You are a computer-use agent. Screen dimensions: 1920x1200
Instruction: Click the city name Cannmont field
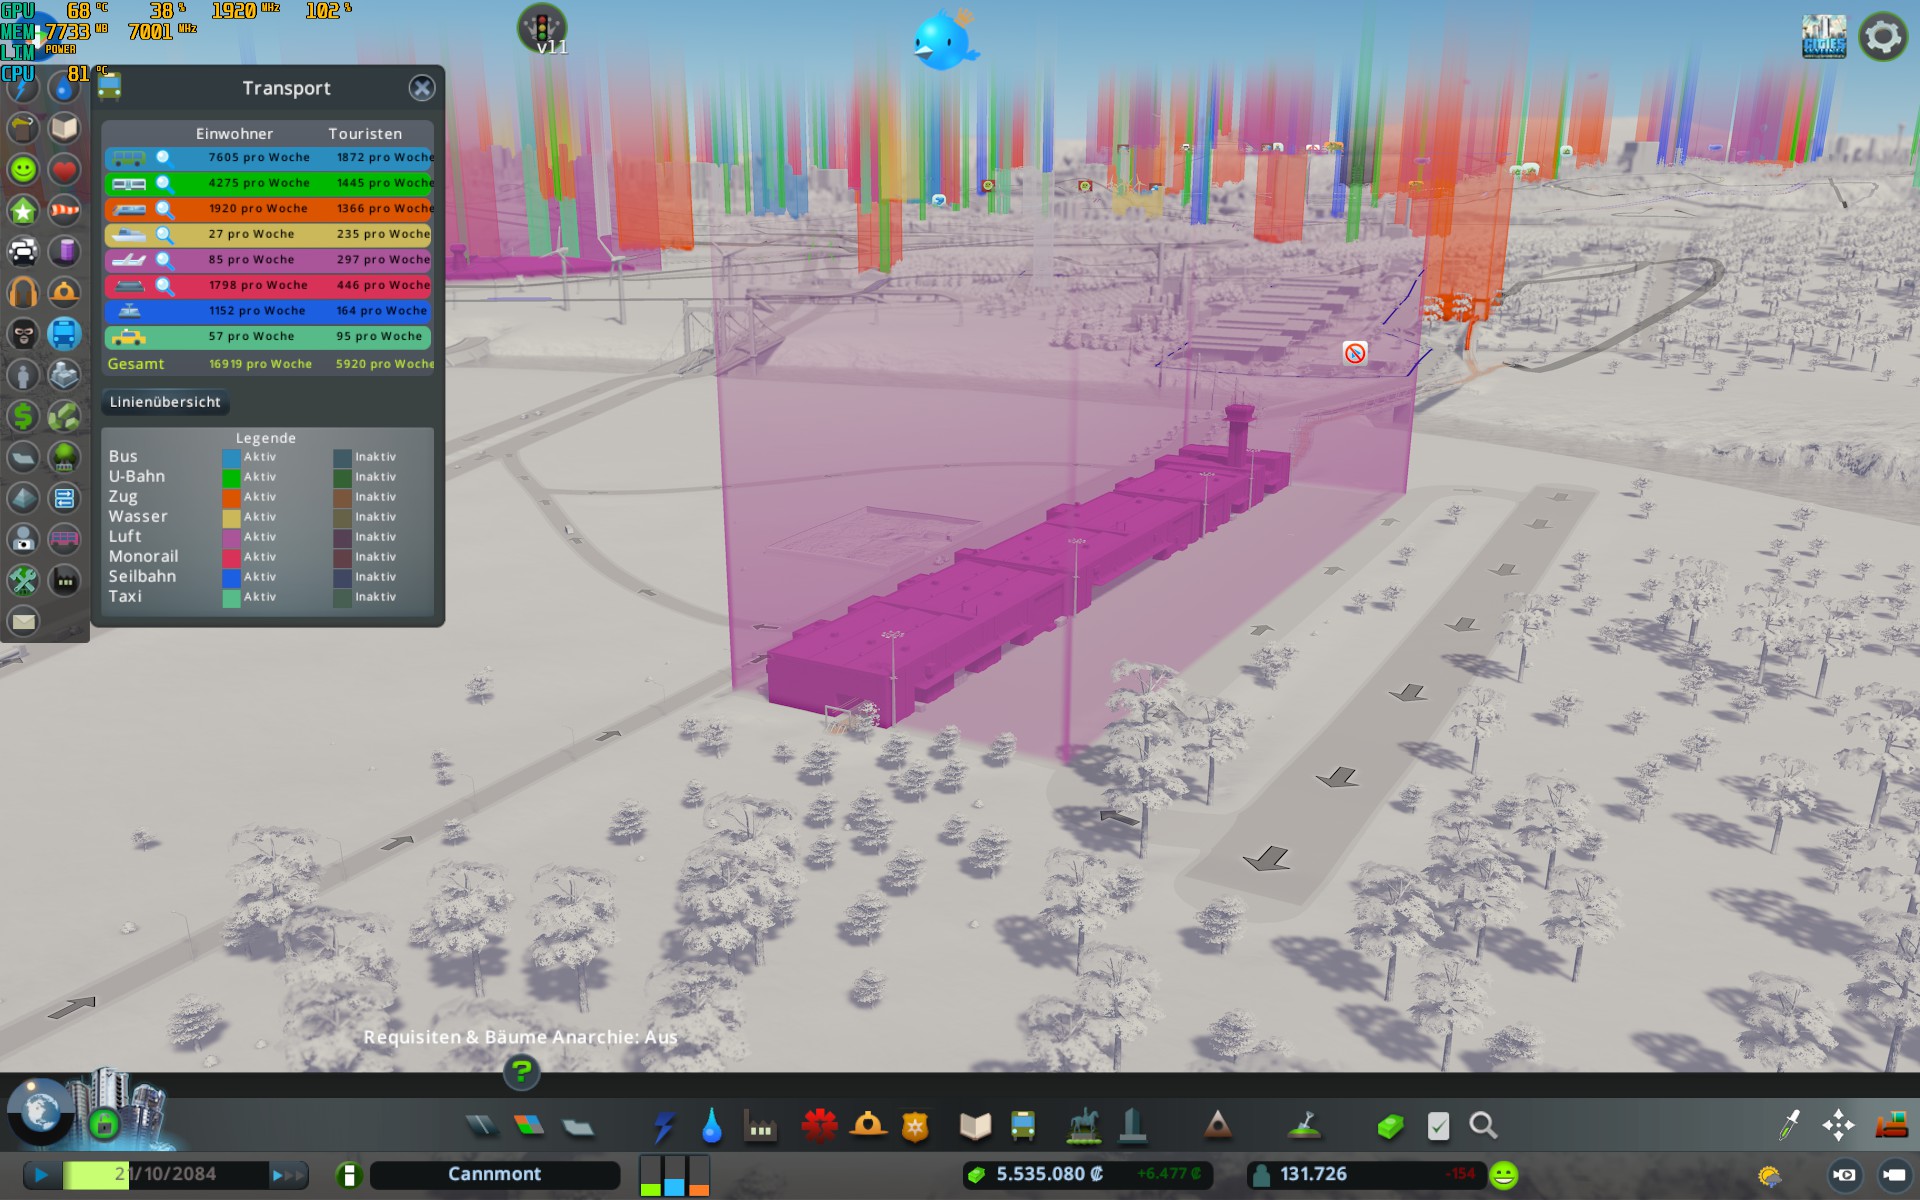pos(494,1175)
